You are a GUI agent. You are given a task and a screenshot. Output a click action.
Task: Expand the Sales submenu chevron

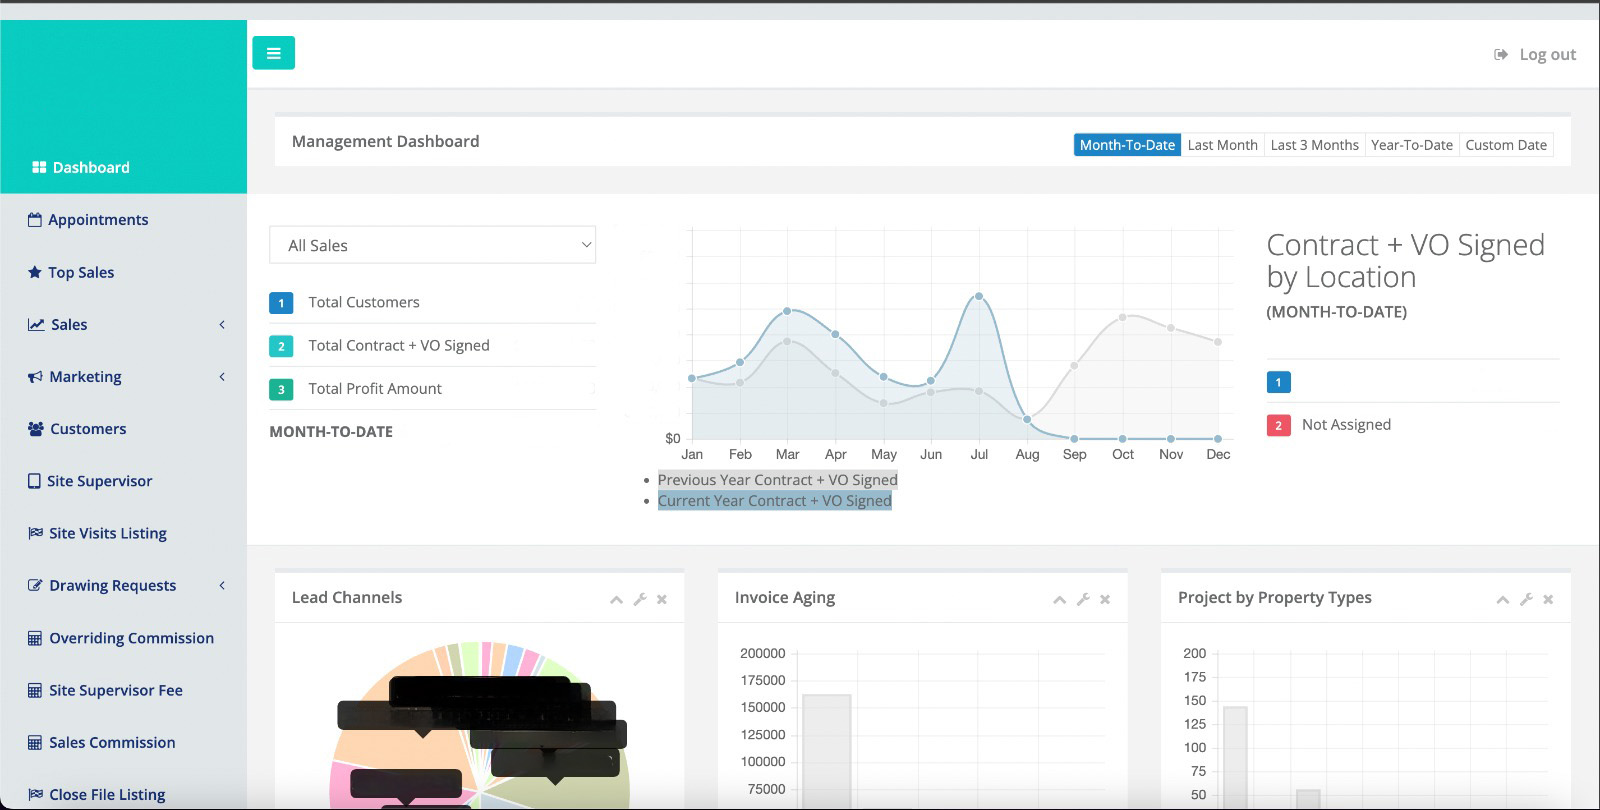(222, 324)
